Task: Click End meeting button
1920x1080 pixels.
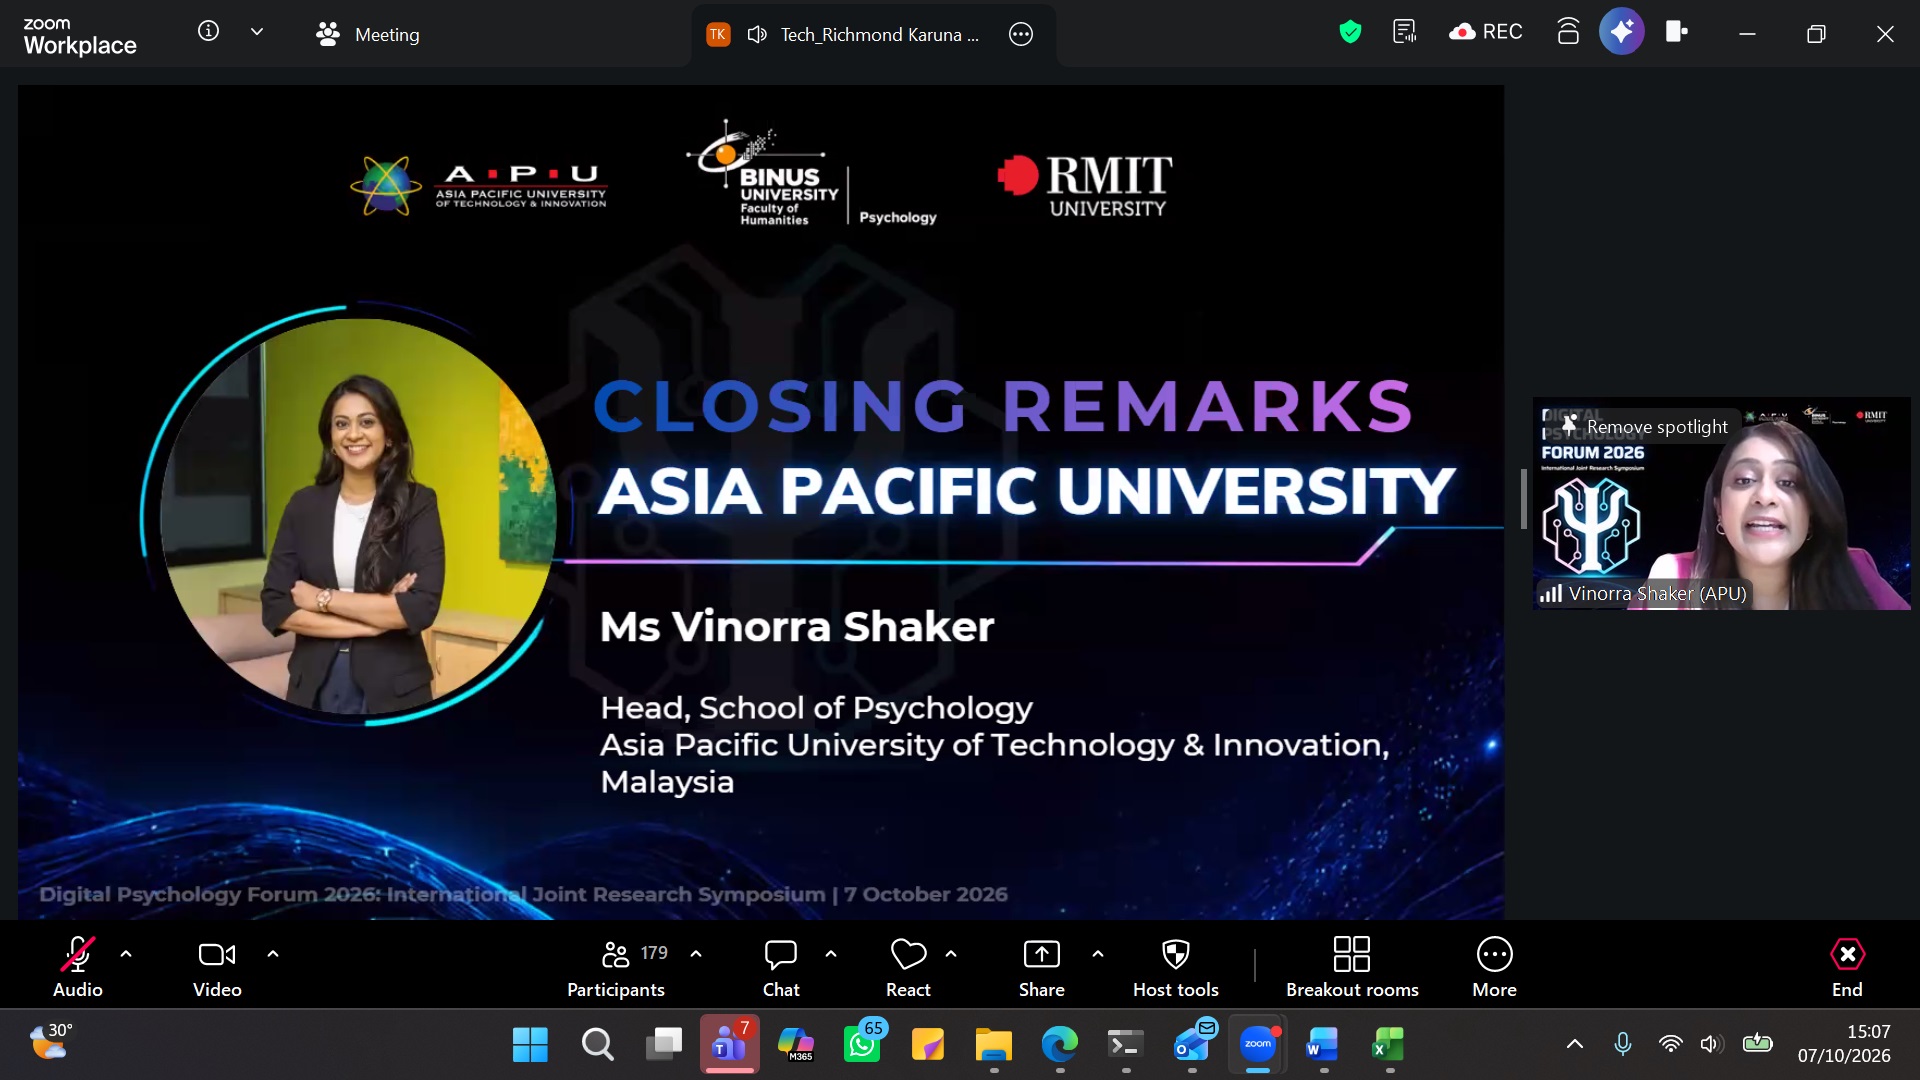Action: pyautogui.click(x=1847, y=966)
